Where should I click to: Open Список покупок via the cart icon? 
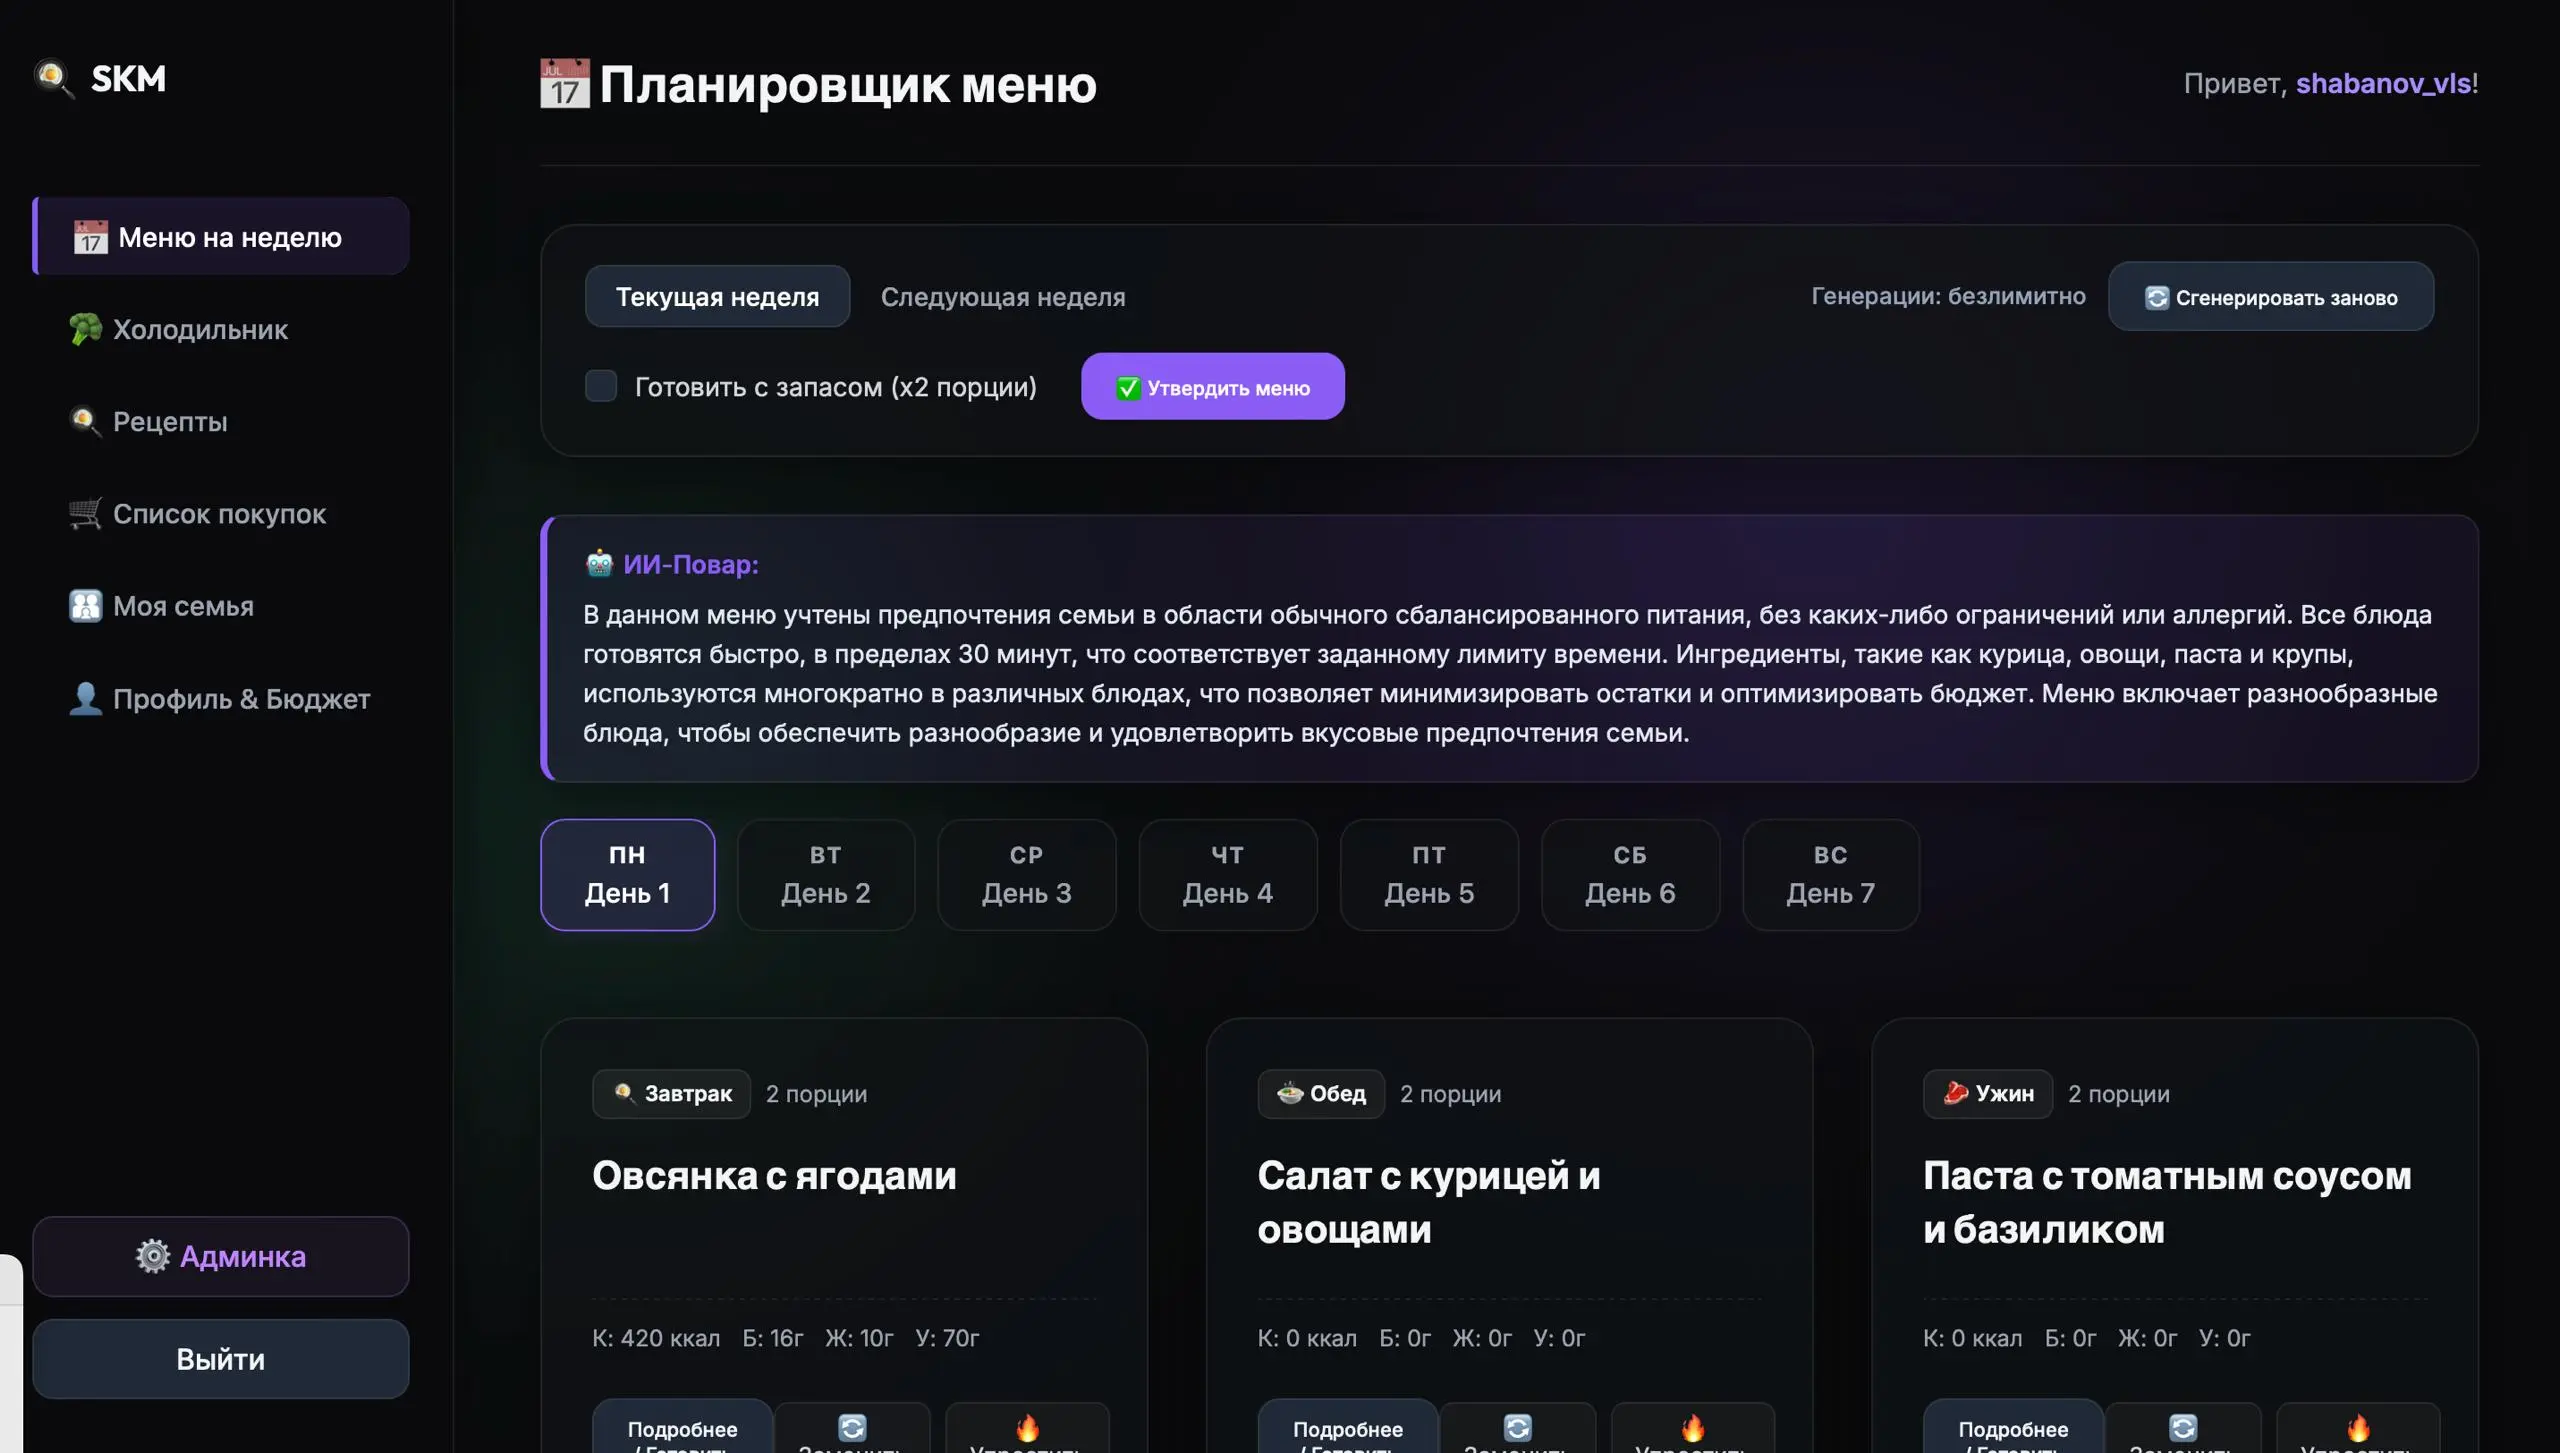[85, 513]
